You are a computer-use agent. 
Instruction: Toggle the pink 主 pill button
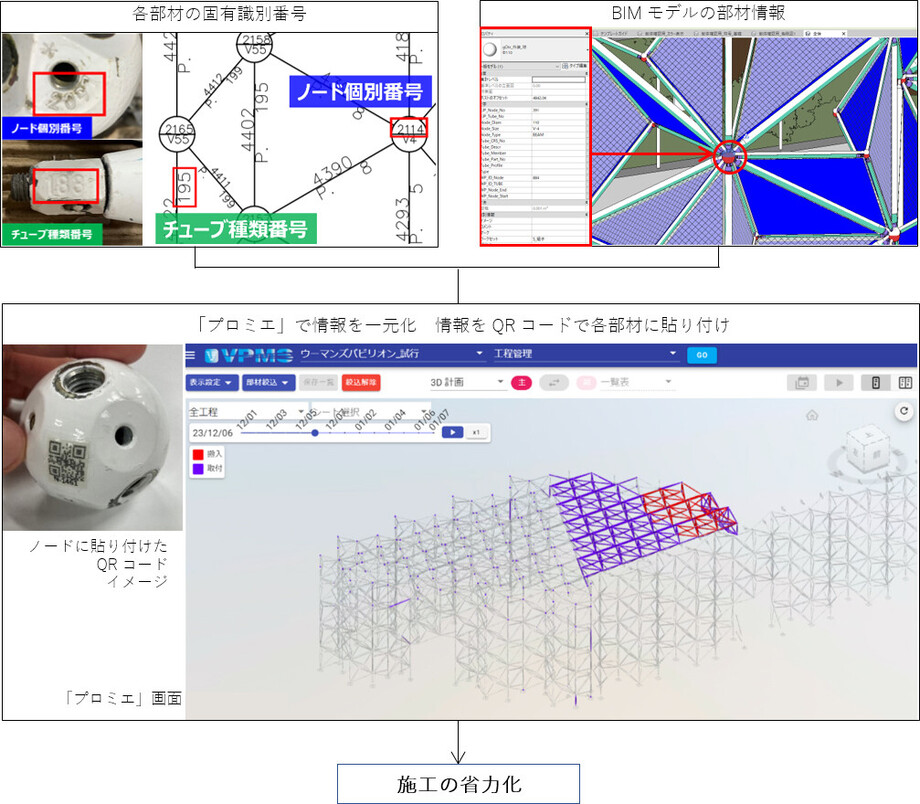click(x=521, y=383)
